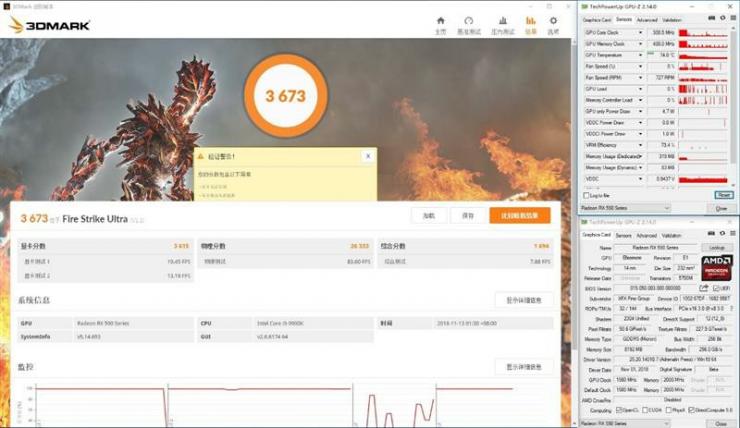Toggle the Log to file checkbox
Image resolution: width=740 pixels, height=428 pixels.
[586, 195]
